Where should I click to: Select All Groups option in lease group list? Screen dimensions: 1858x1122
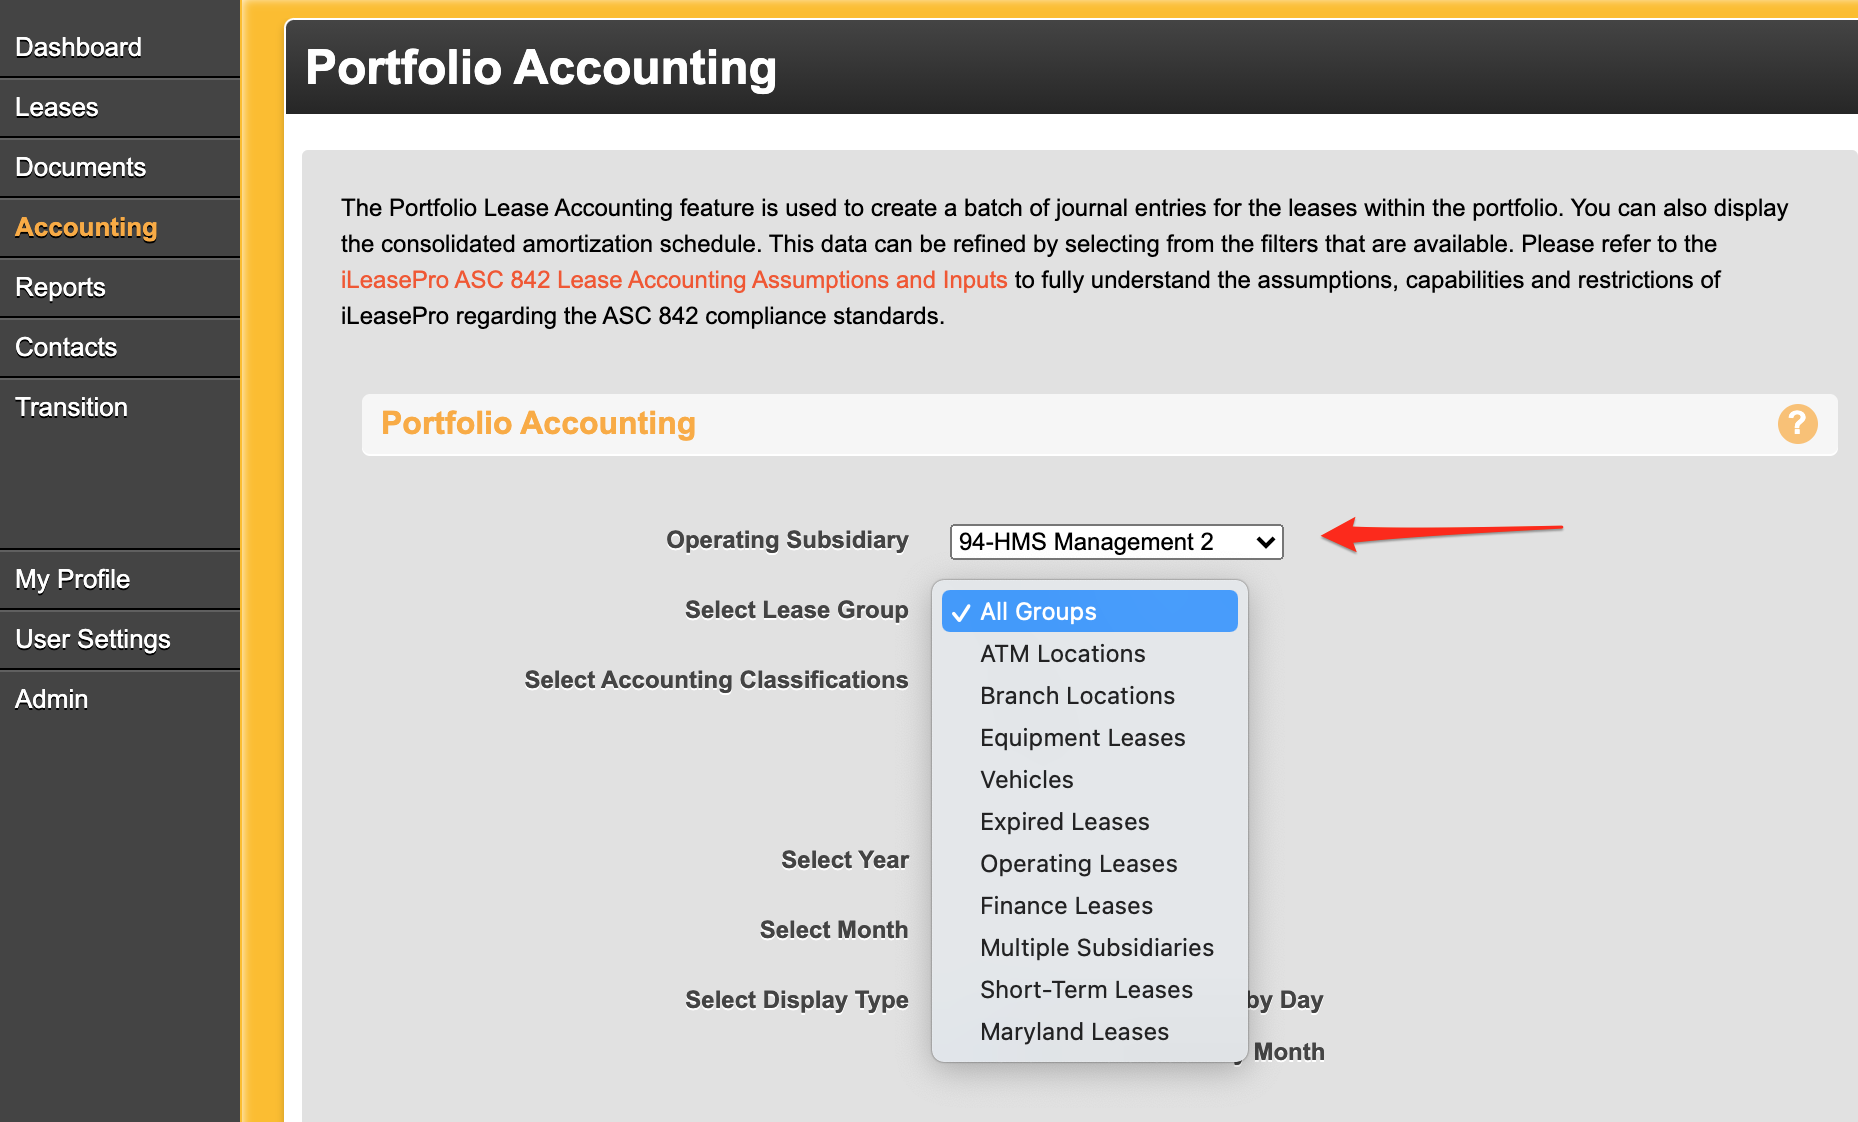tap(1089, 611)
